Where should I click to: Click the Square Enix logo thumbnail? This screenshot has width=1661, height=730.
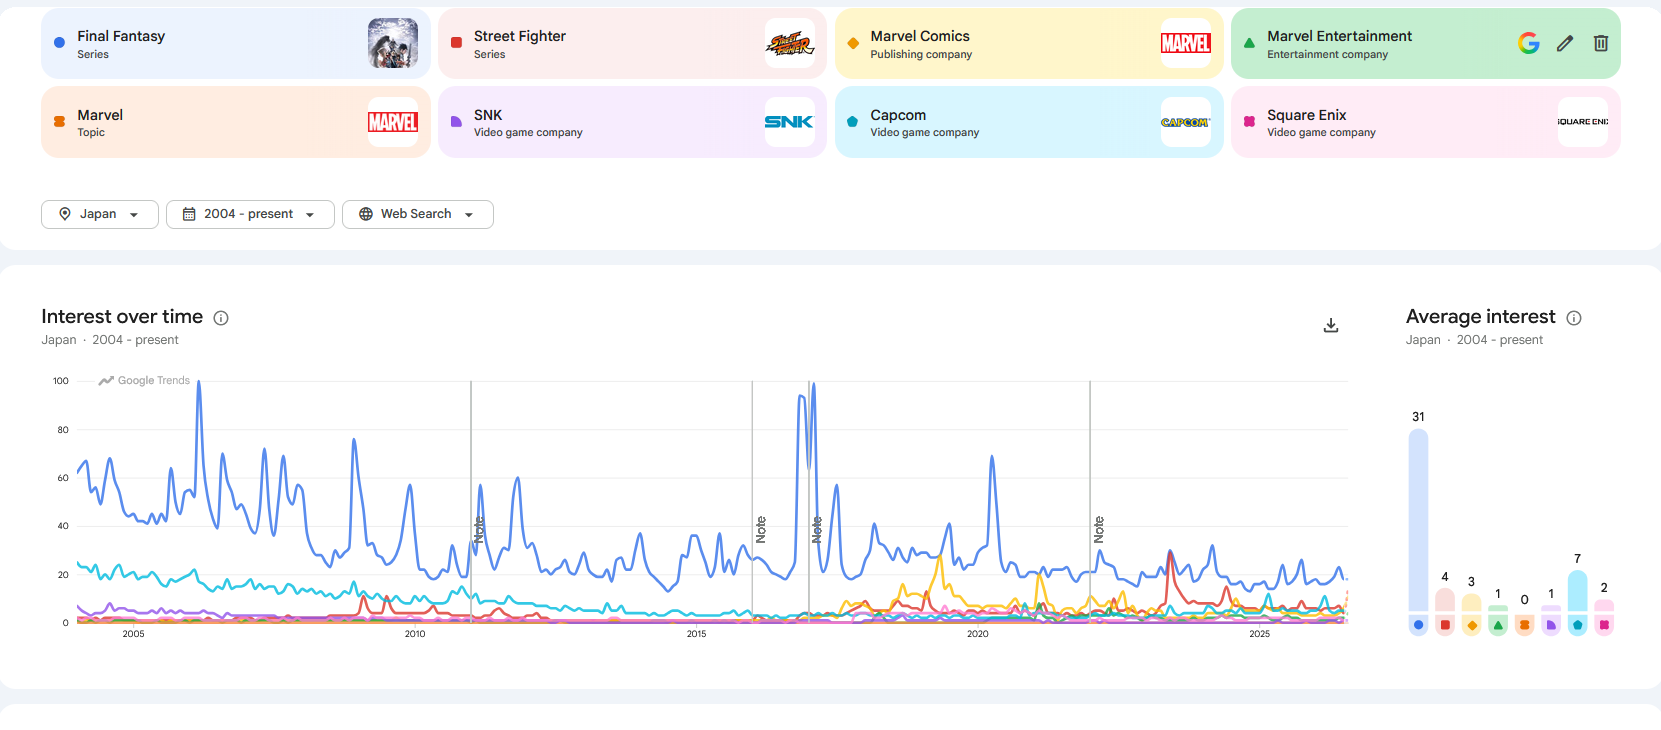1583,122
